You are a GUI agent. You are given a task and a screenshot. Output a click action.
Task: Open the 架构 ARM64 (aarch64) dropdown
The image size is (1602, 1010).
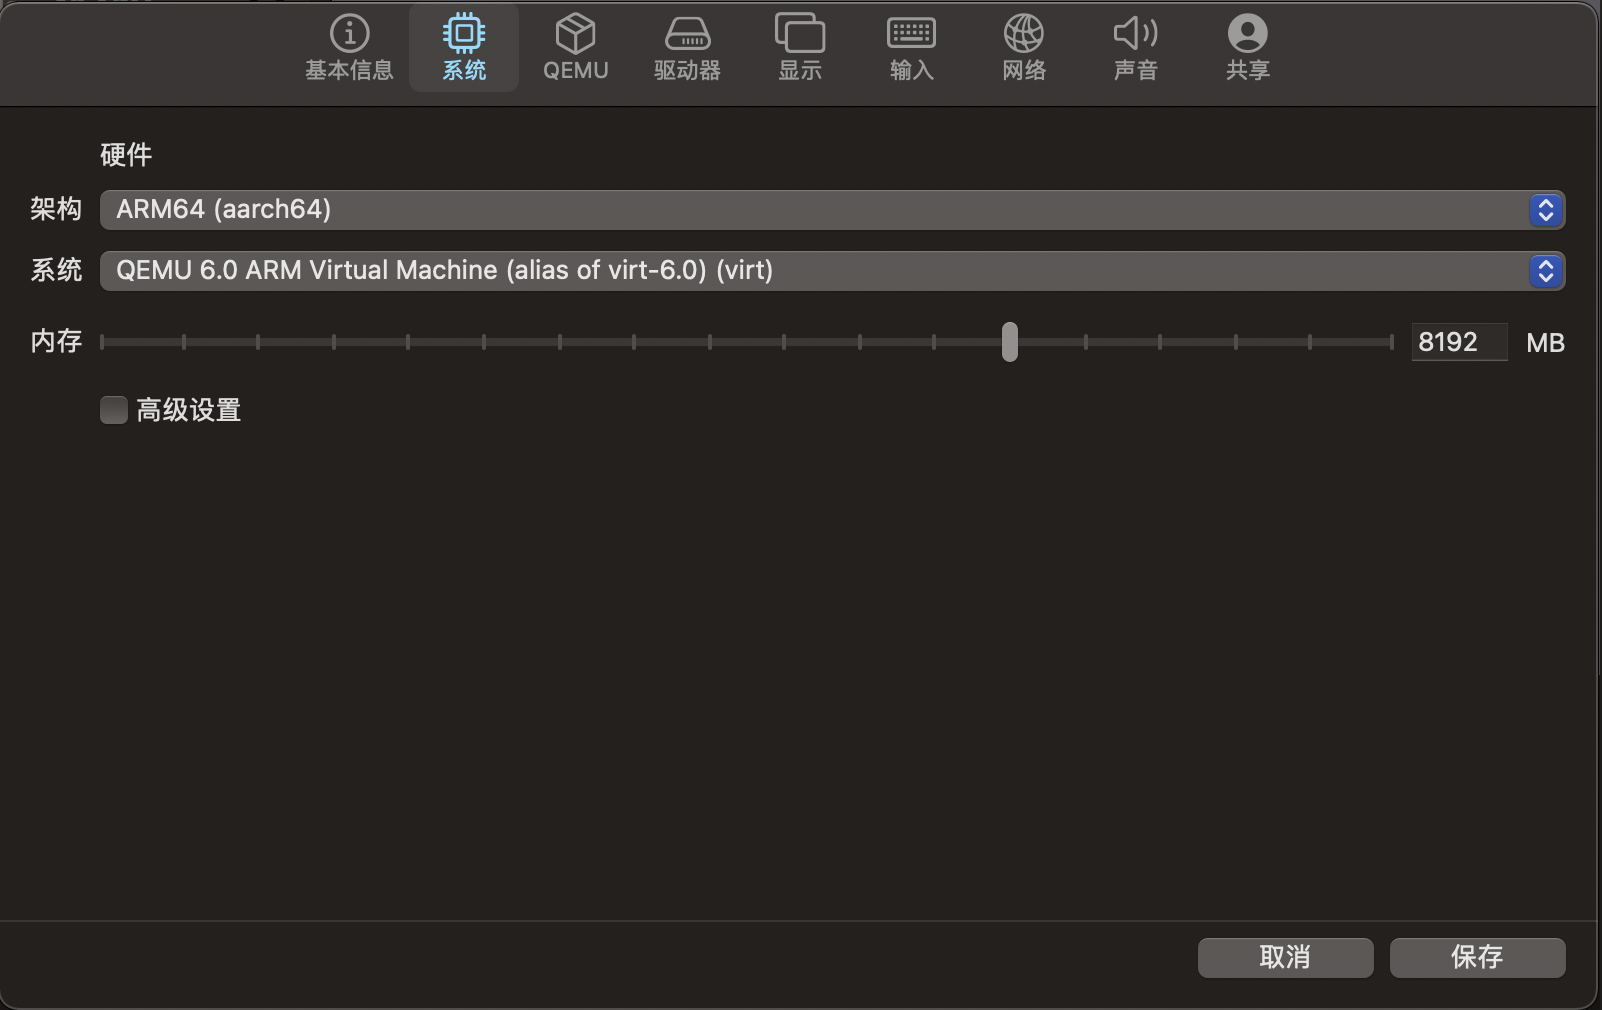(810, 210)
